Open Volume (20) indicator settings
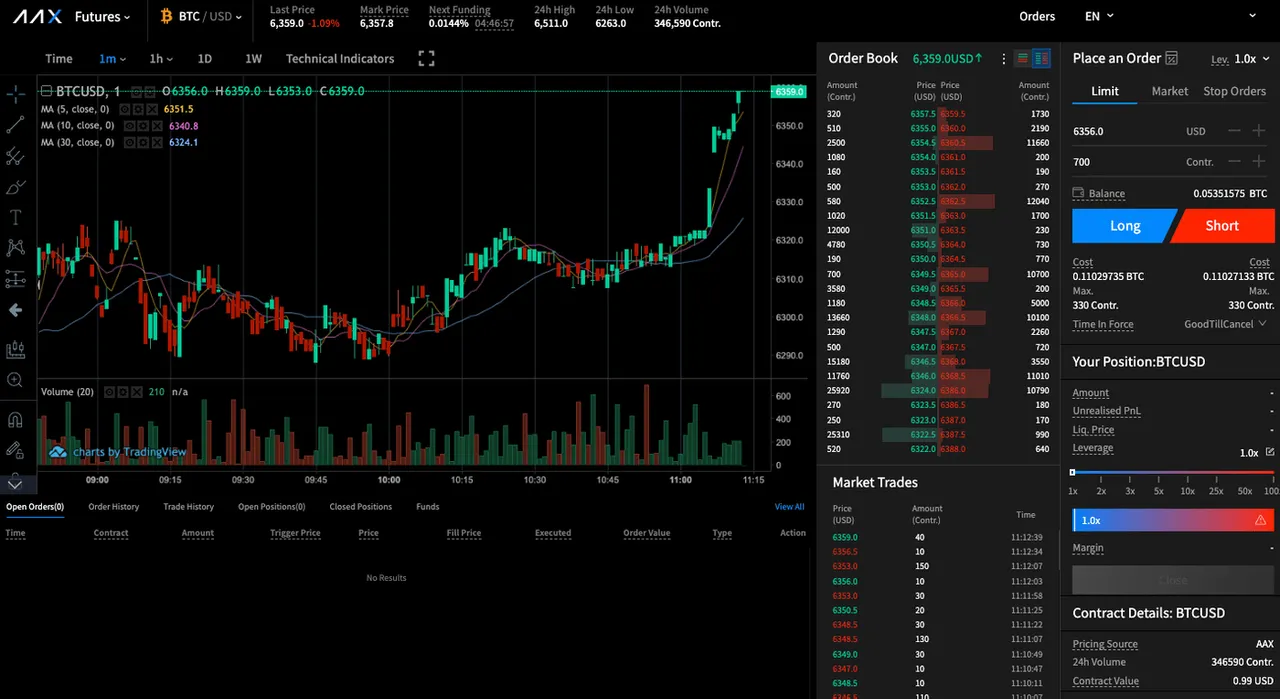Image resolution: width=1280 pixels, height=699 pixels. [123, 392]
